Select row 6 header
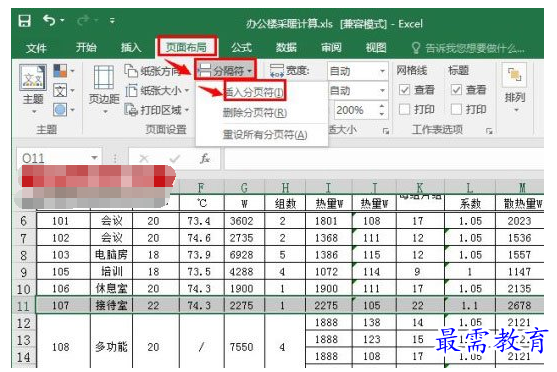Viewport: 557px width, 372px height. (23, 221)
